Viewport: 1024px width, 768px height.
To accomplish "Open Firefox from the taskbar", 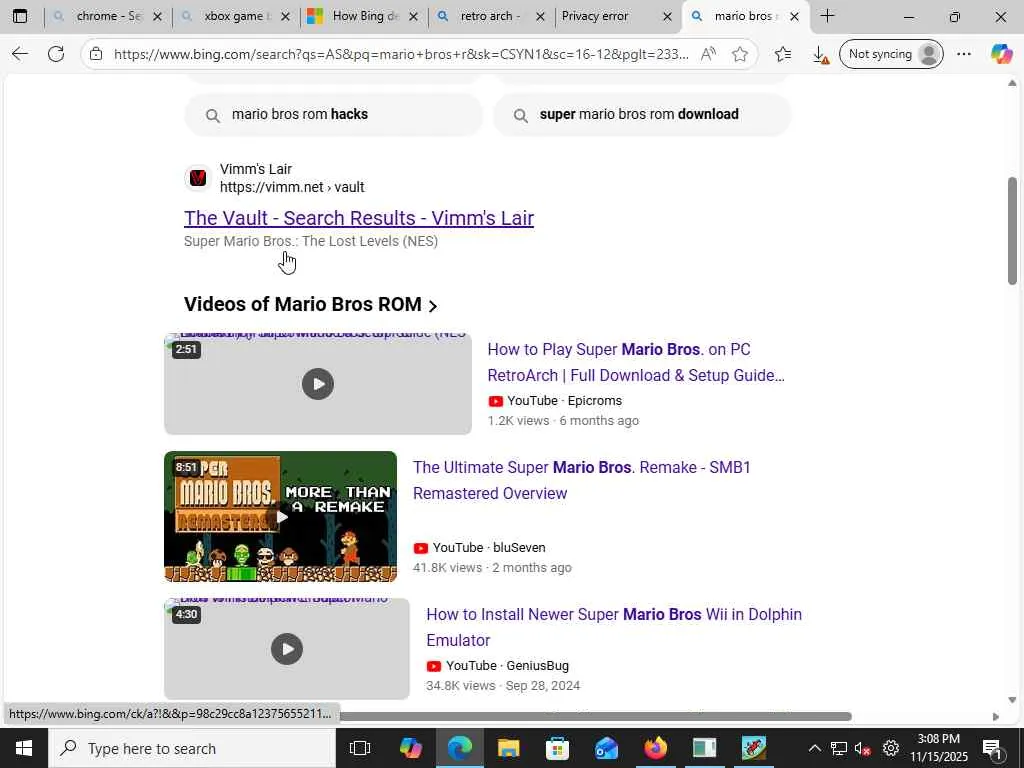I will (656, 748).
